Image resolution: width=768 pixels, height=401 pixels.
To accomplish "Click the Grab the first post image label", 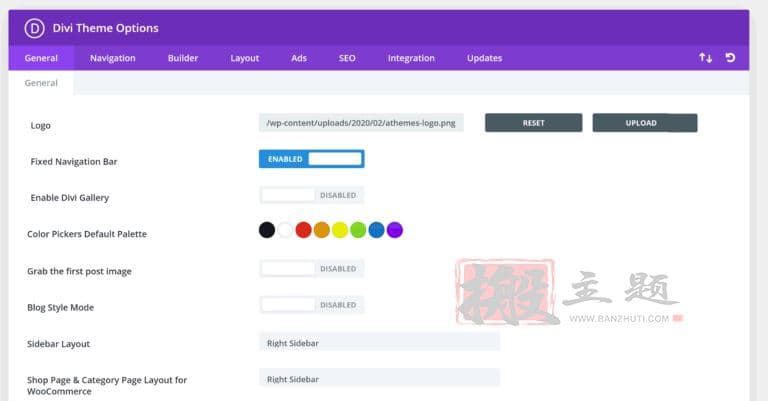I will [79, 271].
